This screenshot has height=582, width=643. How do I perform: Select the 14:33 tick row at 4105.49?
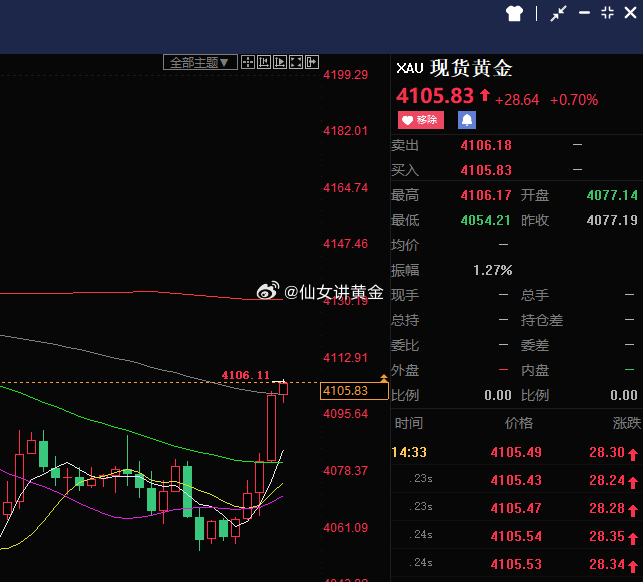point(517,452)
